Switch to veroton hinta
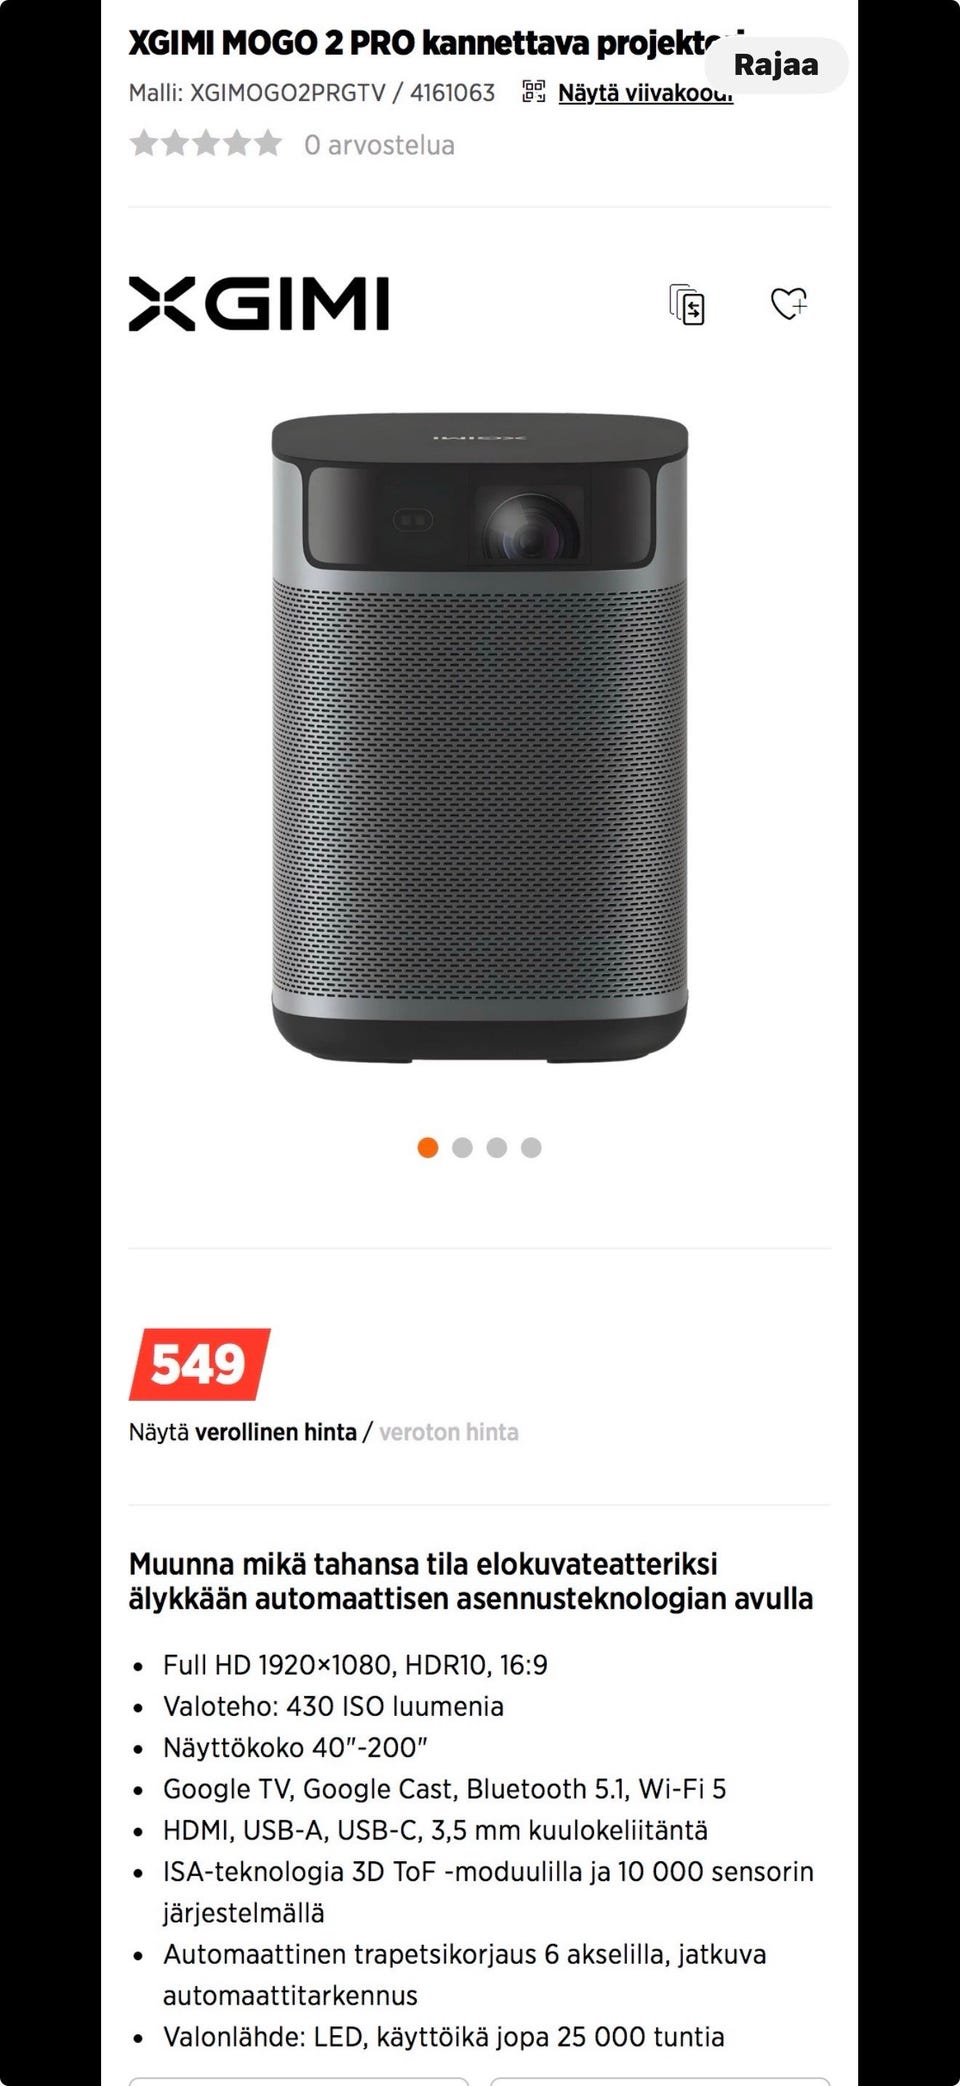Screen dimensions: 960x2086 [x=449, y=1432]
